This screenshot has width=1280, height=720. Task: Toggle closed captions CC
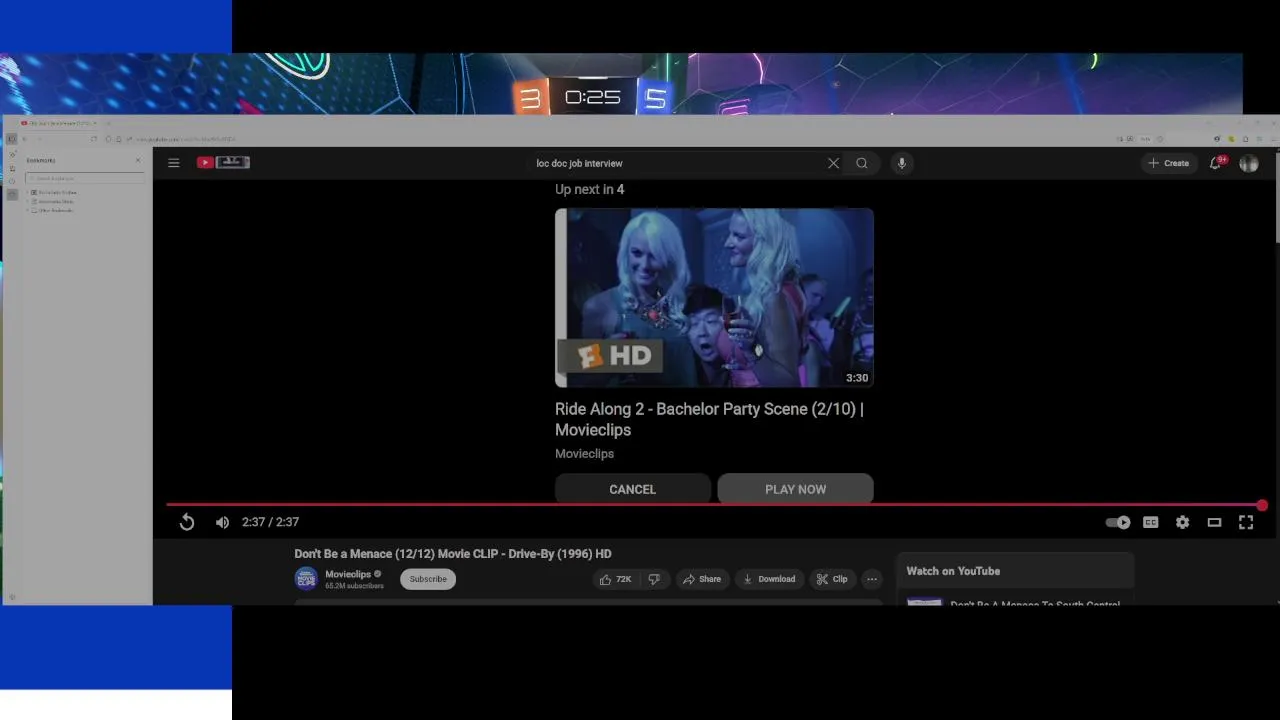coord(1151,522)
